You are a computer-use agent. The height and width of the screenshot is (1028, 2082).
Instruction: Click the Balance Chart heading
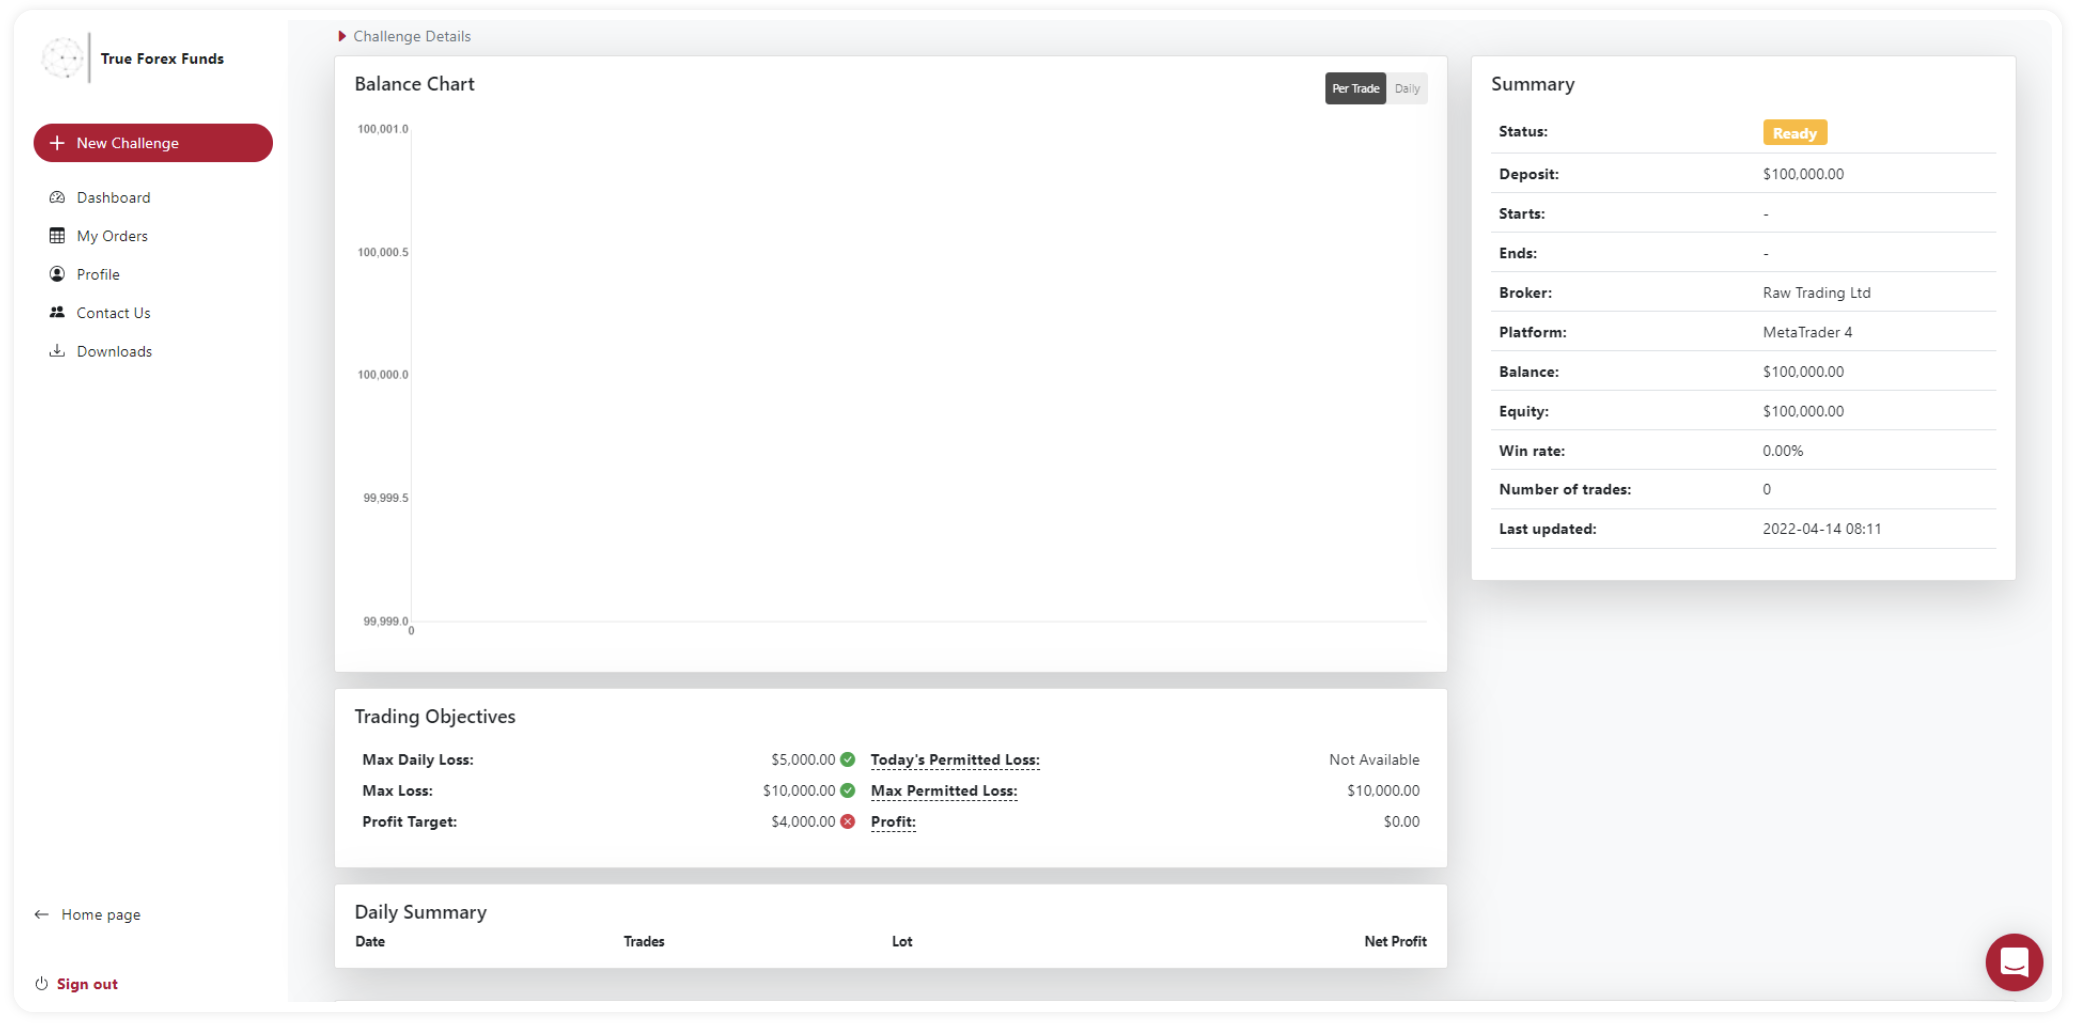tap(414, 84)
